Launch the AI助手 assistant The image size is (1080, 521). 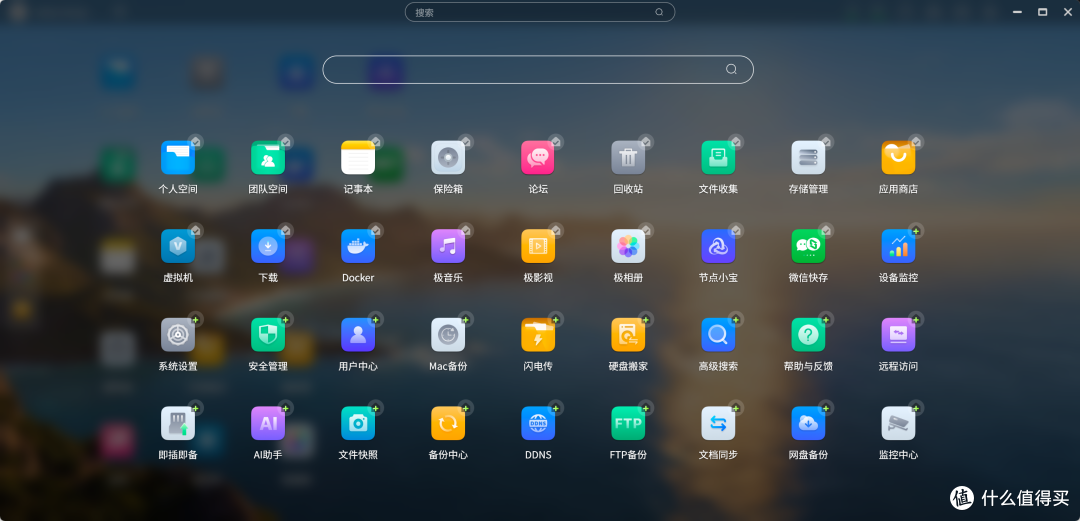268,423
